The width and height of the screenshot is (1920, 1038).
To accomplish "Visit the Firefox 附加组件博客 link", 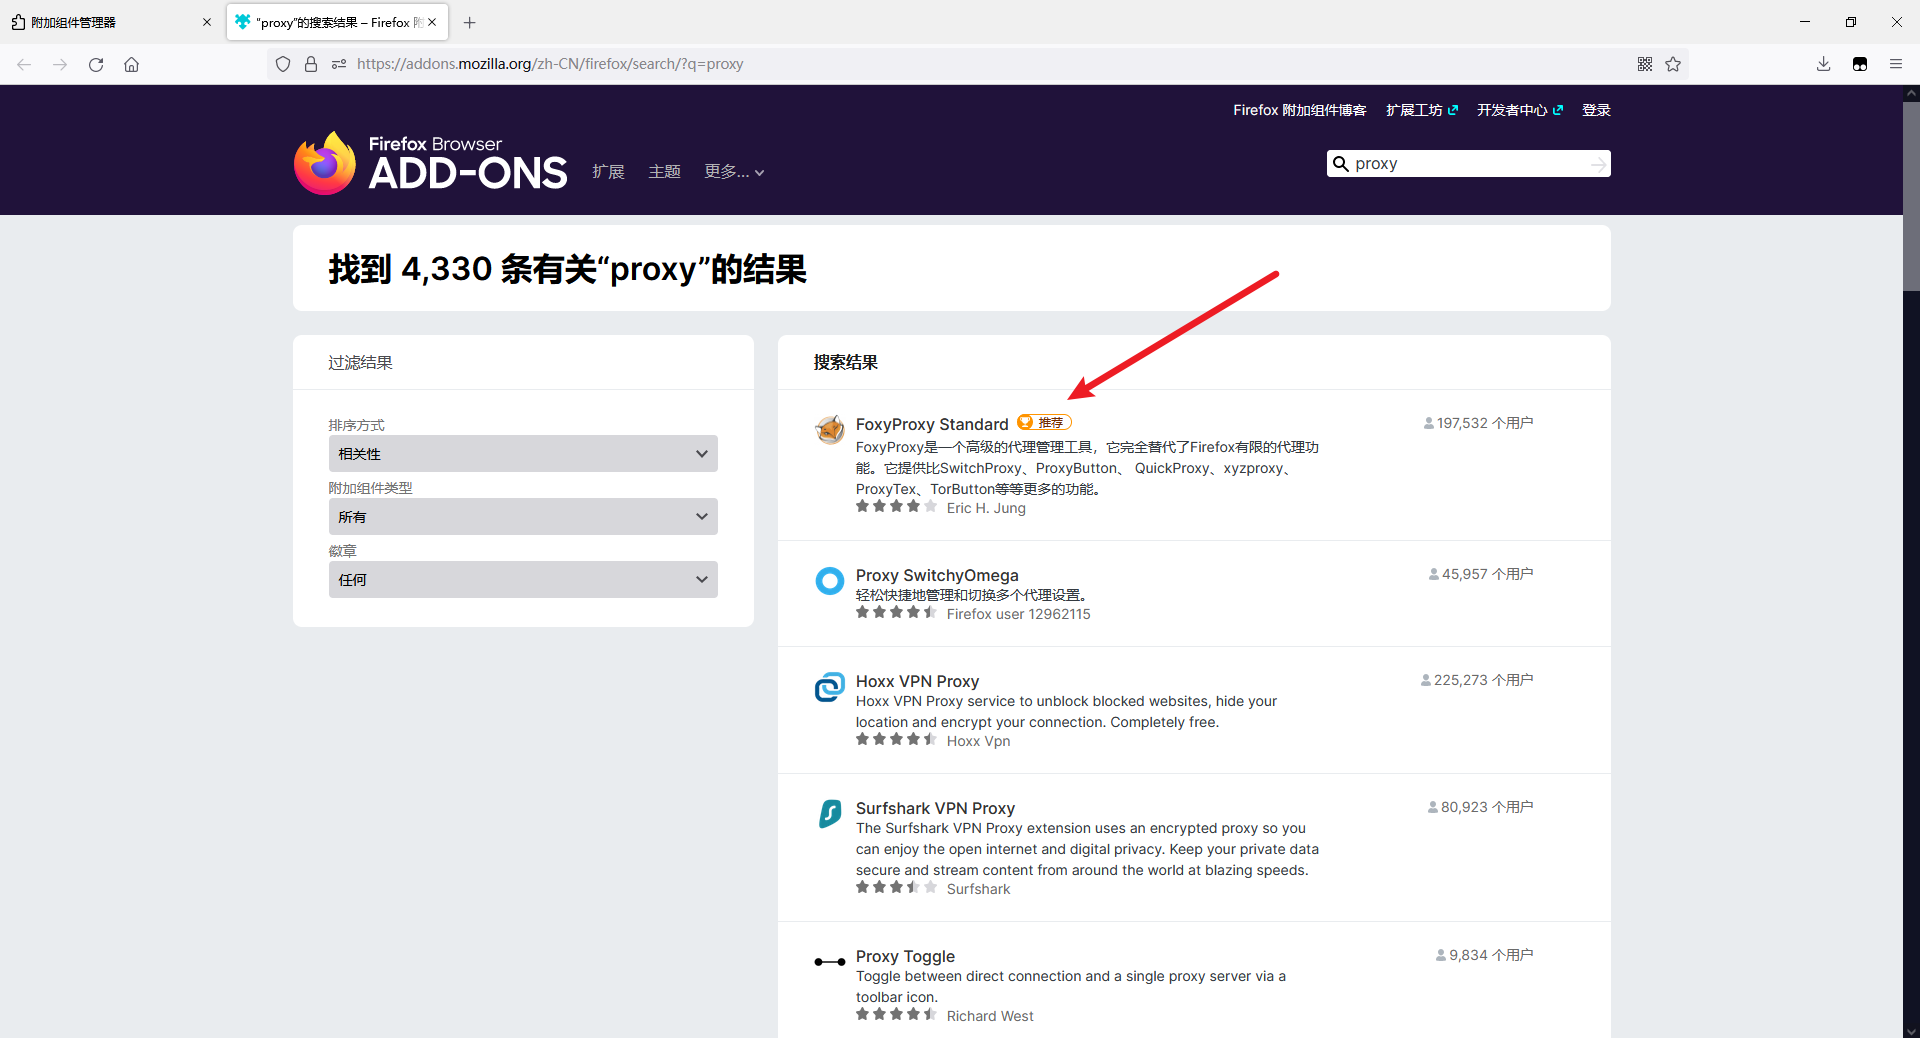I will coord(1299,110).
